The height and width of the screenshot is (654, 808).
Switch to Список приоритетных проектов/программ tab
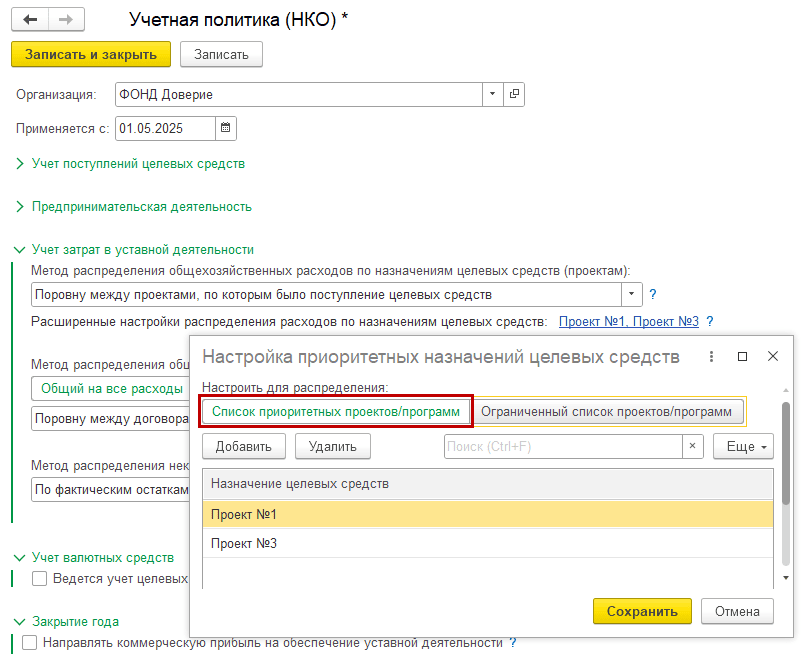click(x=336, y=411)
